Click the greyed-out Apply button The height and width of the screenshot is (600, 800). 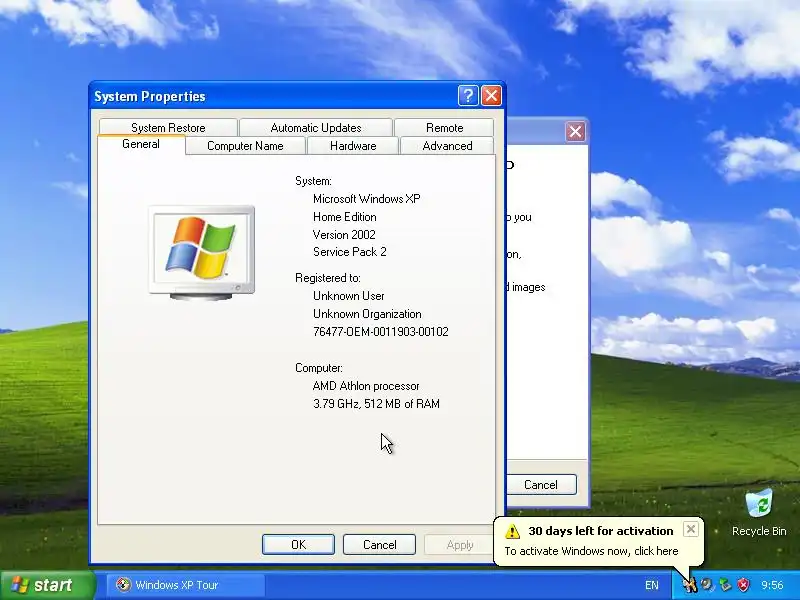460,545
